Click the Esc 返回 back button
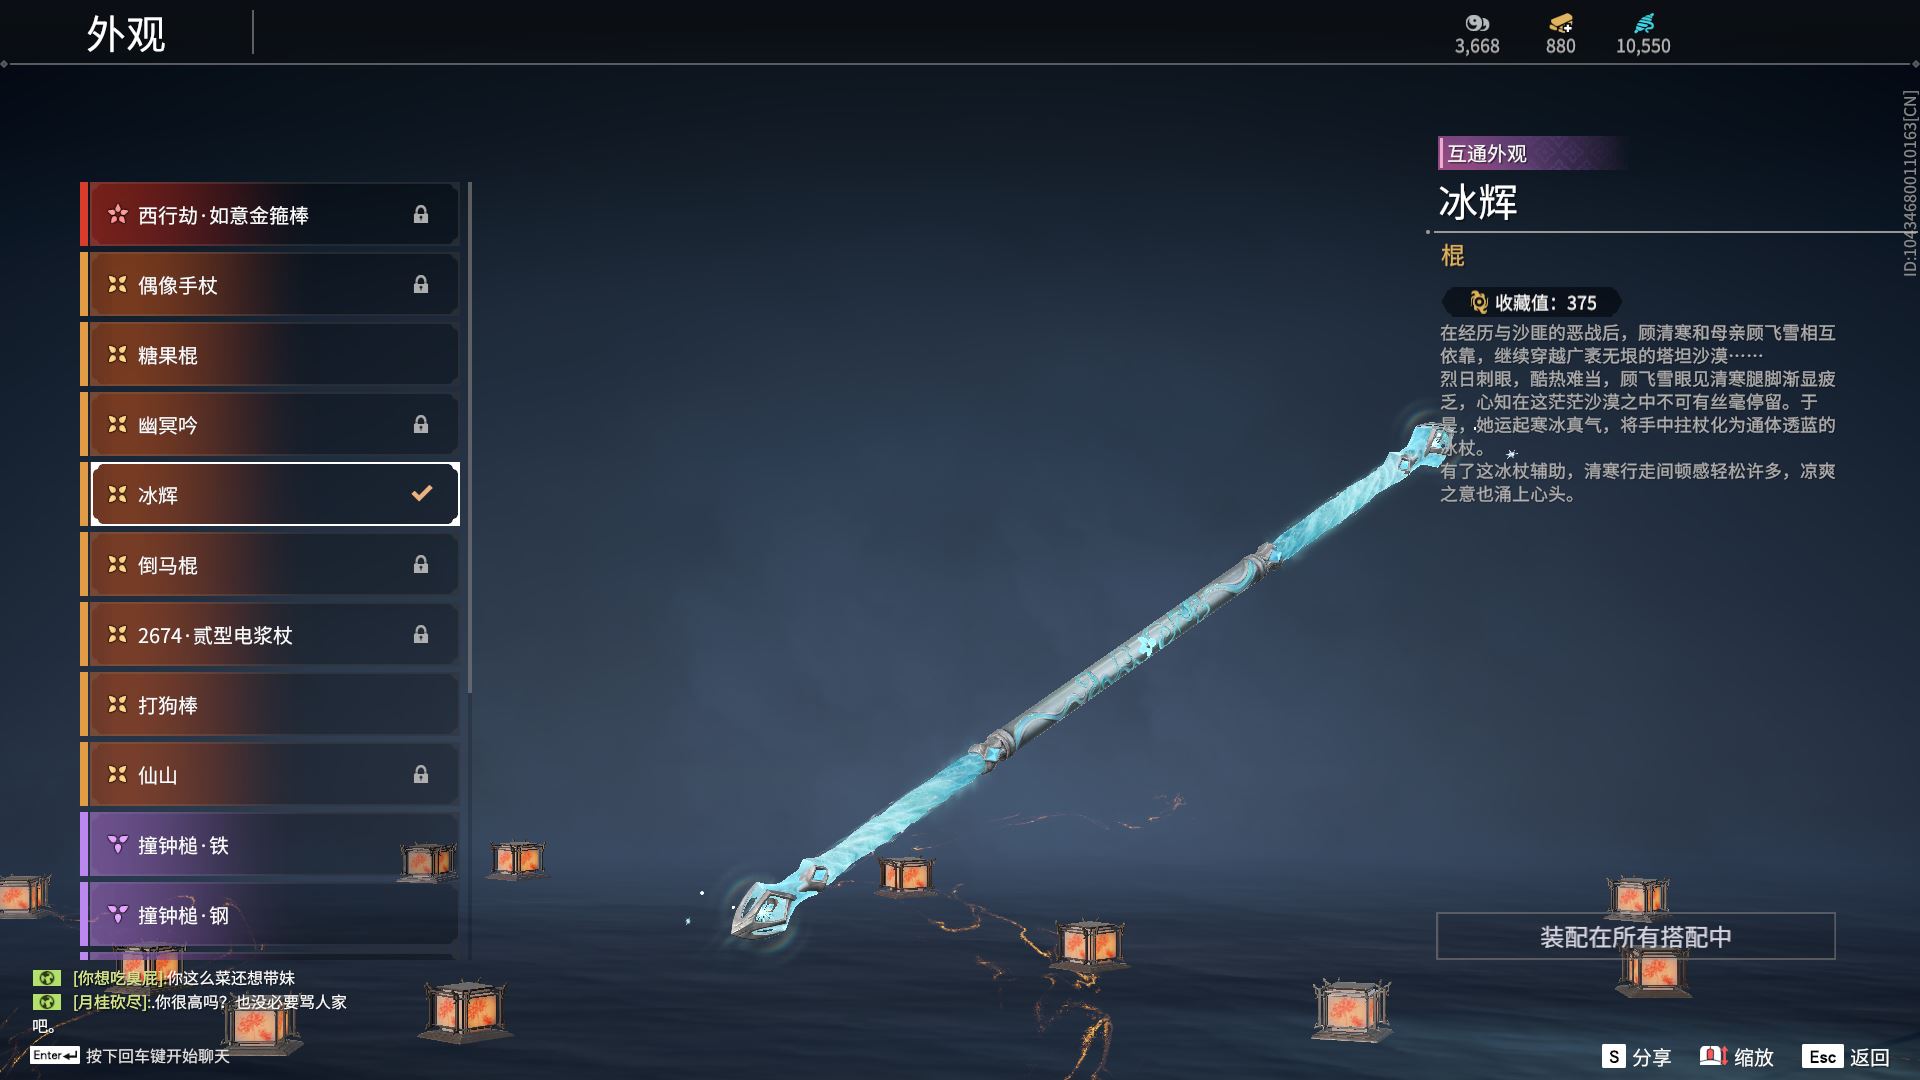Image resolution: width=1920 pixels, height=1080 pixels. pos(1846,1057)
